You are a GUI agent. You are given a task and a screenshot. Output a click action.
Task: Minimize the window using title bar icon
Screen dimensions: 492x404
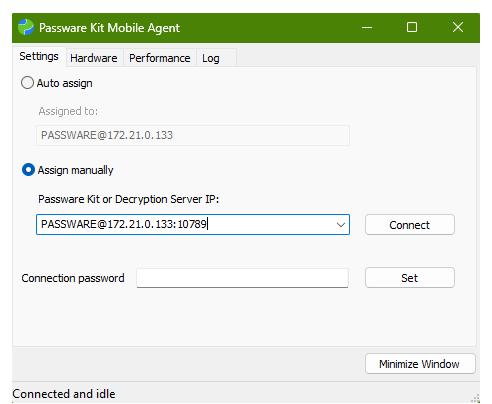click(367, 27)
